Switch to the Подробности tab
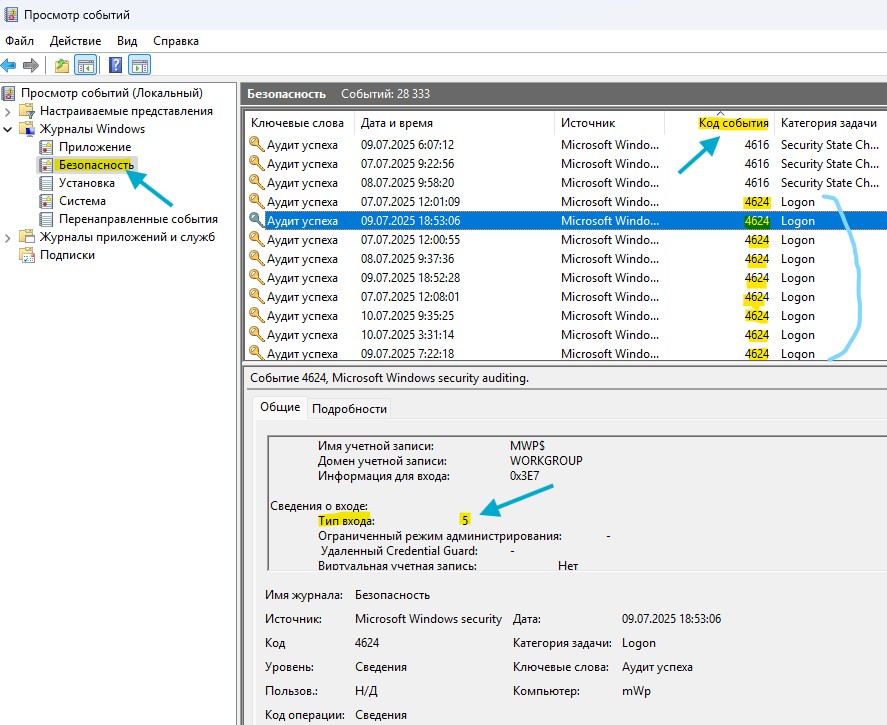The width and height of the screenshot is (887, 725). tap(349, 409)
